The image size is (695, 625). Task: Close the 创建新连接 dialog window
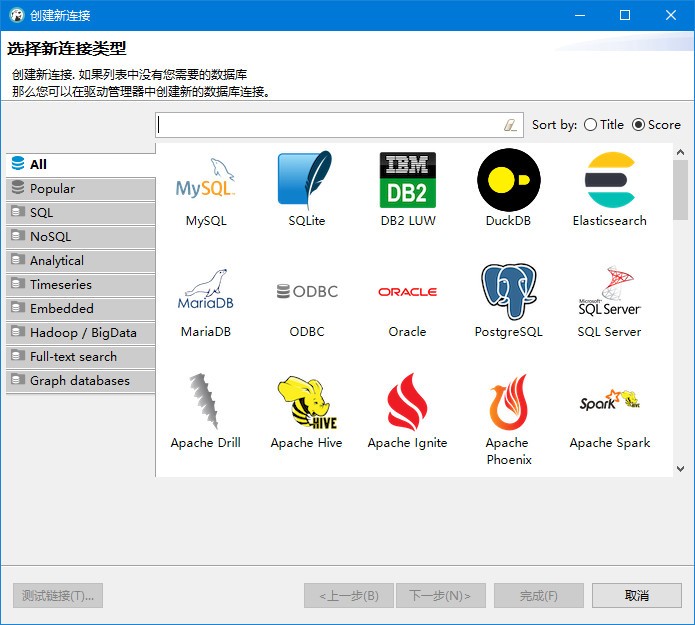[x=671, y=15]
